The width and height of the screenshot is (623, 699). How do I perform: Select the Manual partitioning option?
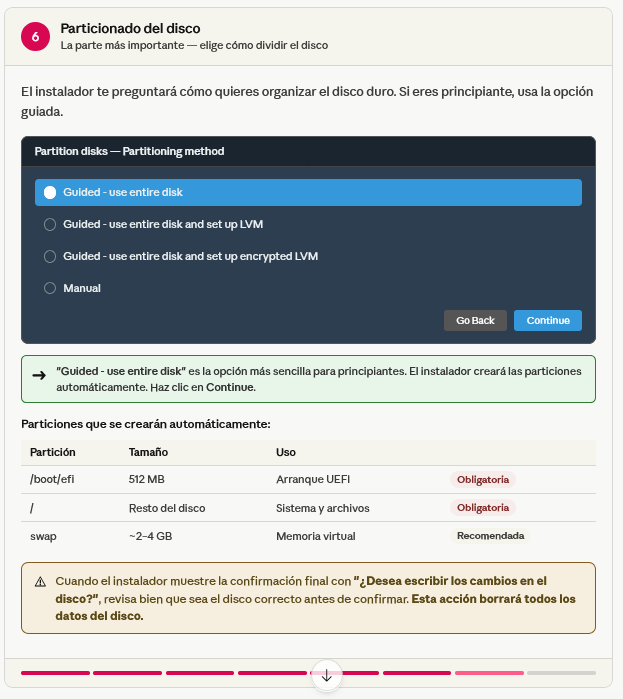308,288
